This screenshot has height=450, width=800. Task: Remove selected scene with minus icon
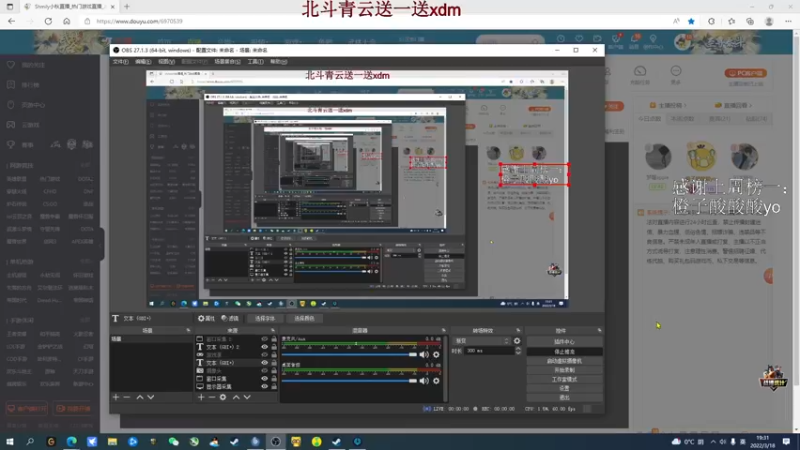click(x=127, y=397)
